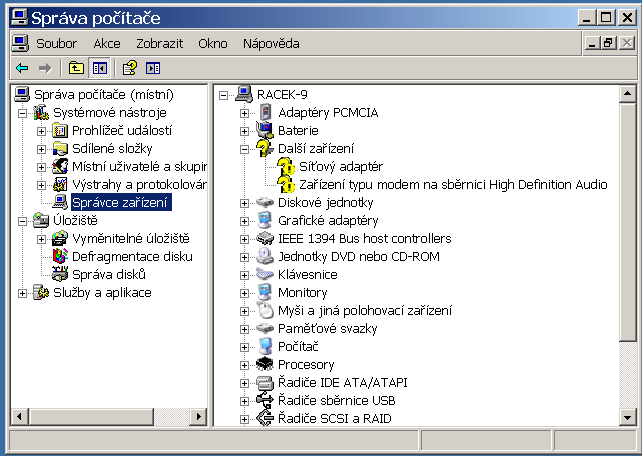Click the IEEE 1394 Bus host controllers icon
Screen dimensions: 642x456
pyautogui.click(x=265, y=239)
